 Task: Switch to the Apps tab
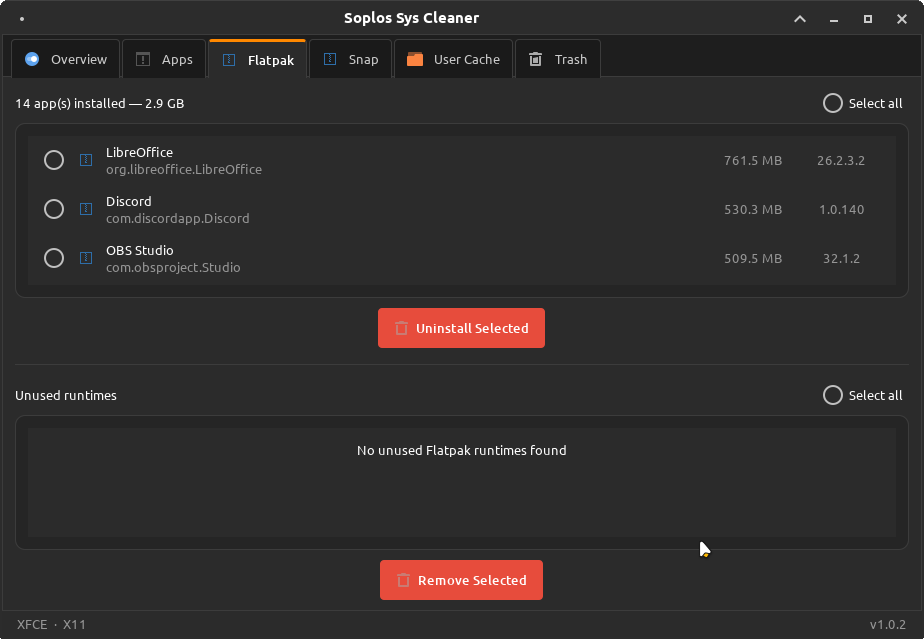(x=164, y=59)
